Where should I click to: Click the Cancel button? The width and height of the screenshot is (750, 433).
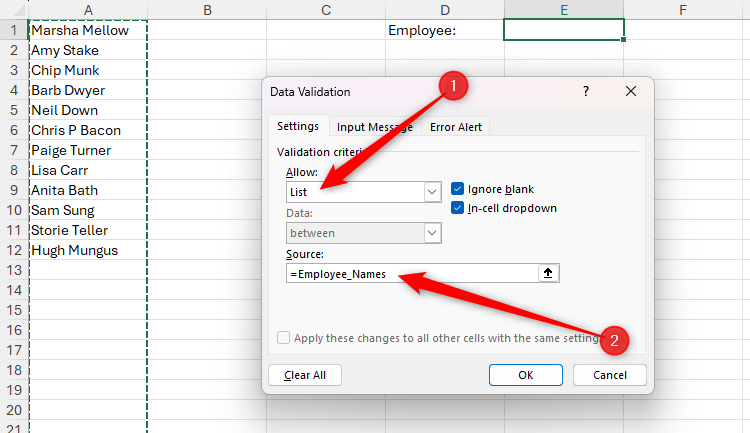609,375
